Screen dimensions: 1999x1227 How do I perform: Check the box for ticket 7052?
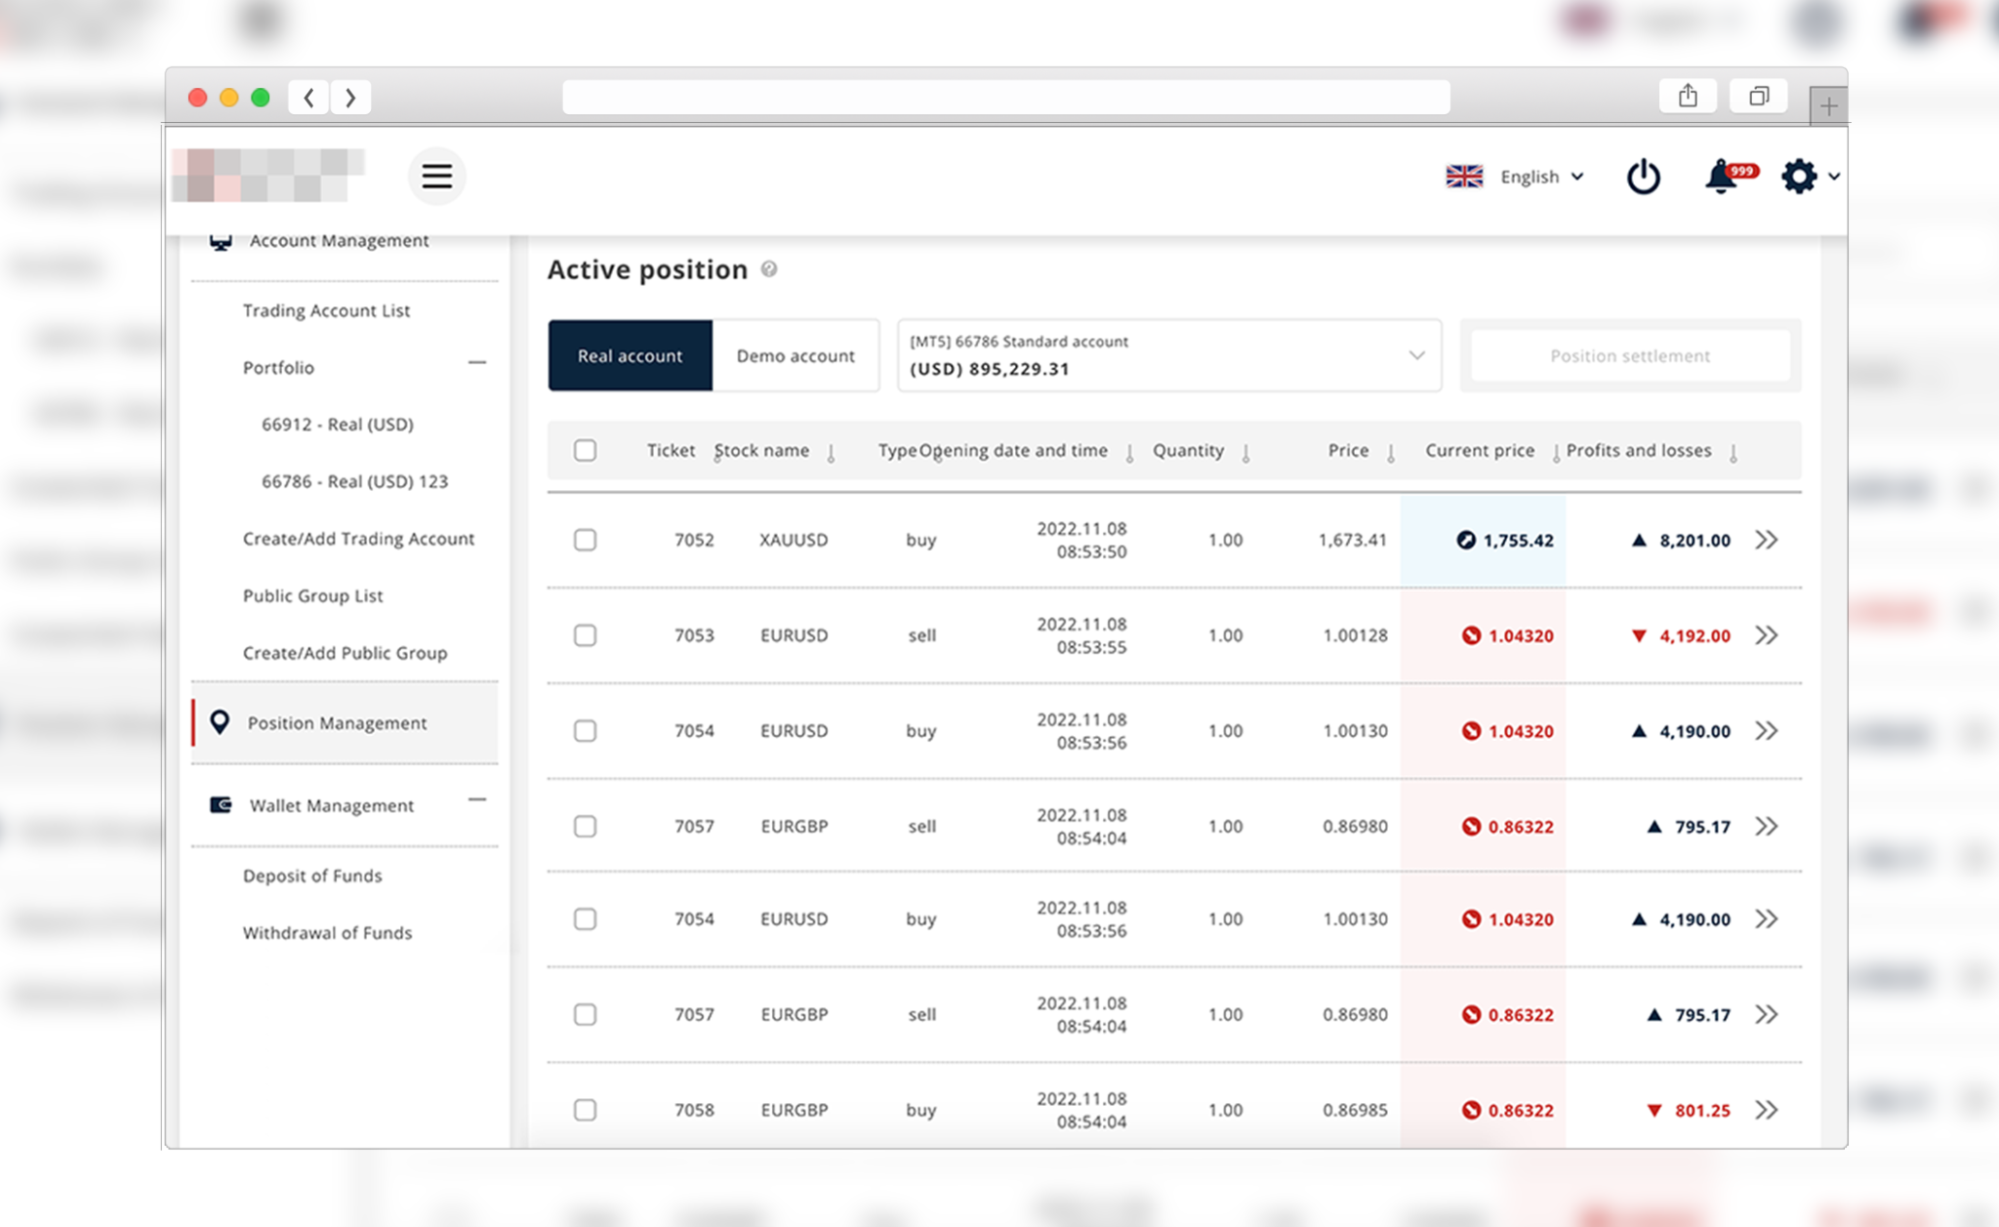tap(585, 540)
